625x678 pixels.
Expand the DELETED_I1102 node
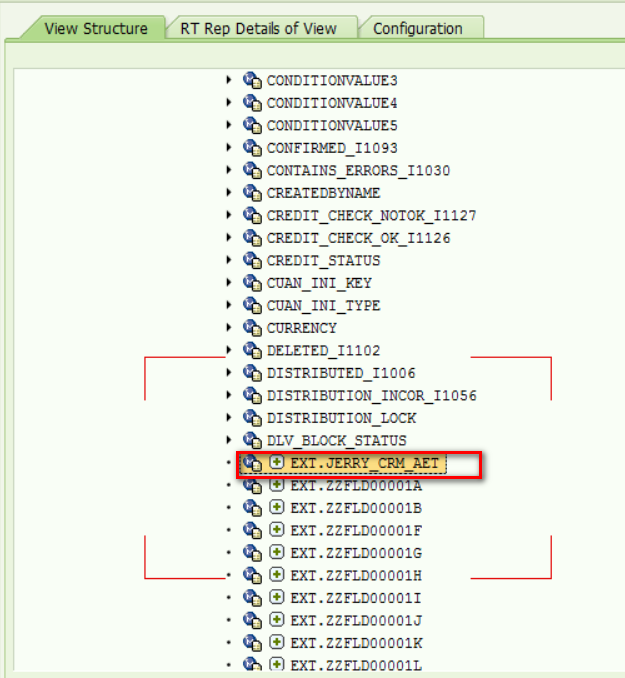pos(229,350)
